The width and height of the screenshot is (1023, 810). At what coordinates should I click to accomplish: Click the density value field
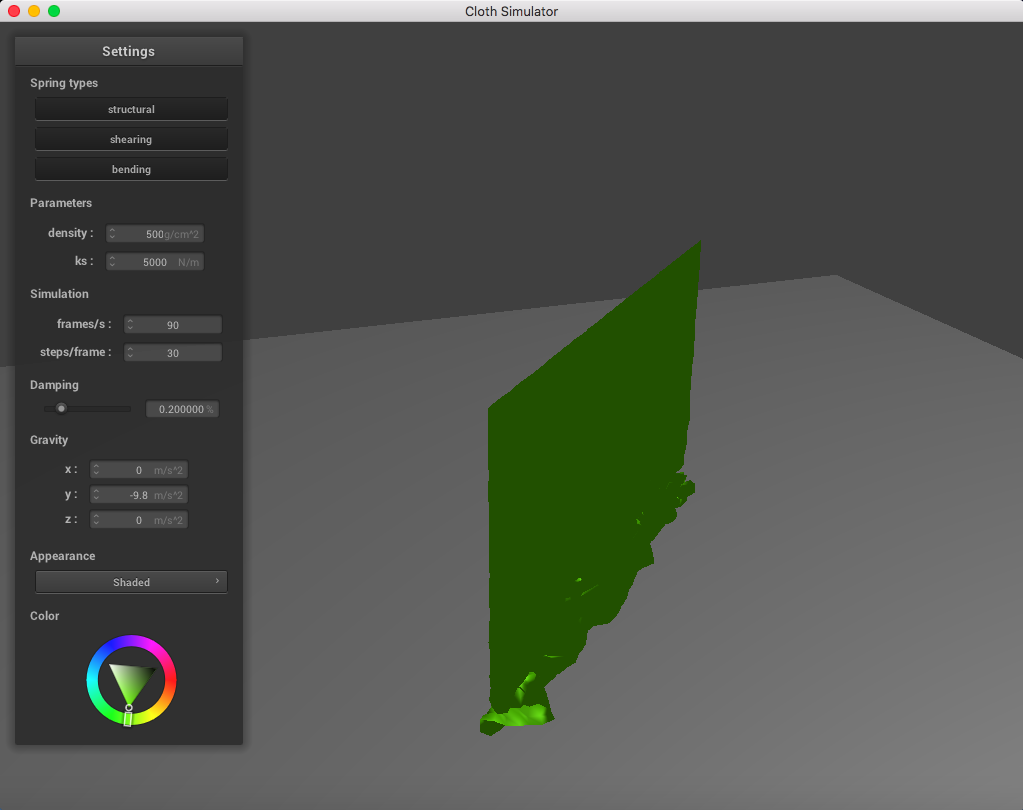coord(155,233)
